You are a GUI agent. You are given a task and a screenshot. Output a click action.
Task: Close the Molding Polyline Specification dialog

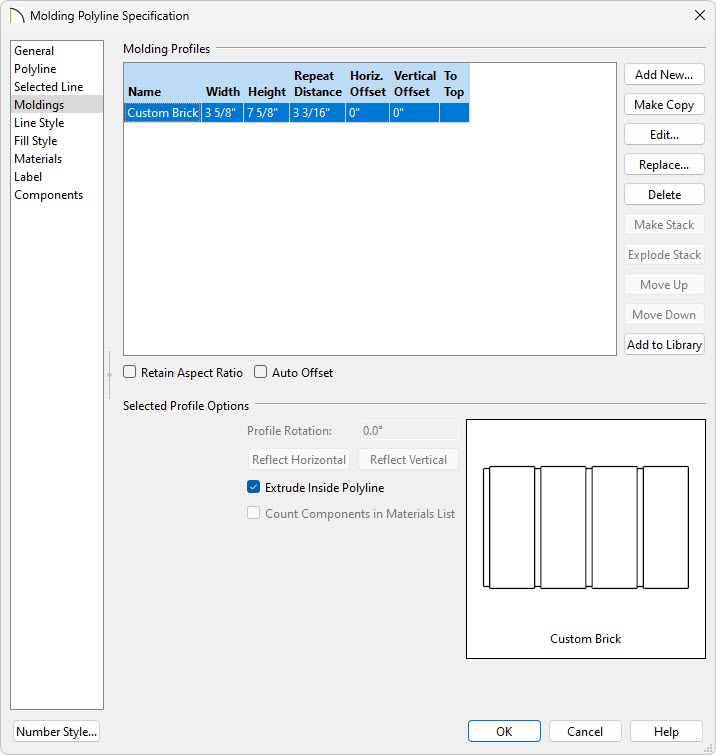click(700, 15)
